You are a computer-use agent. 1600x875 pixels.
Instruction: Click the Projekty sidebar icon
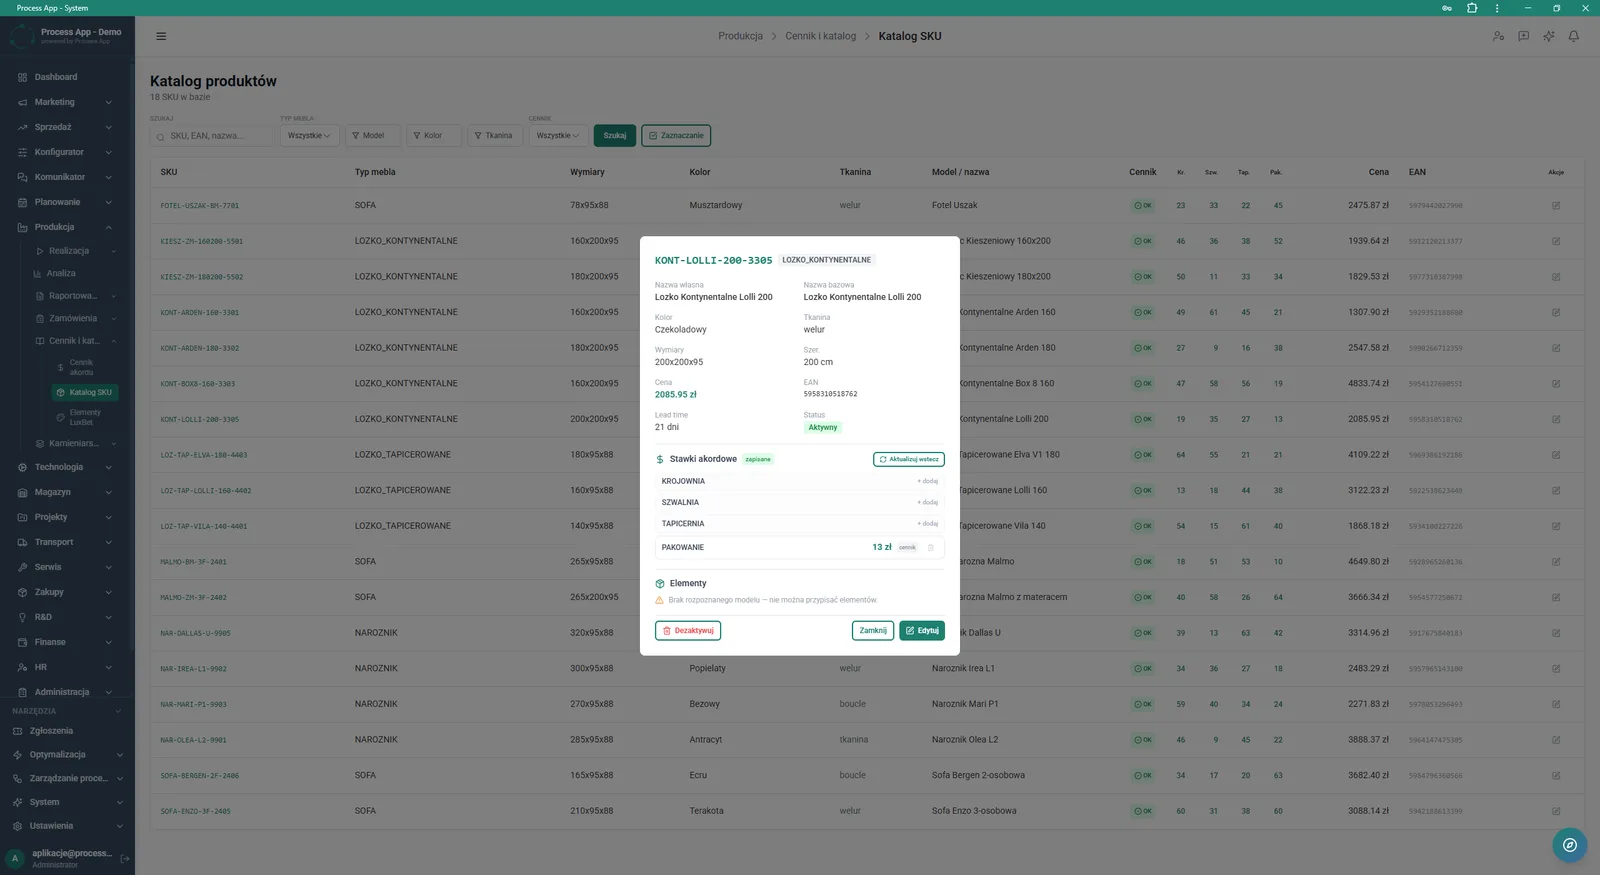pyautogui.click(x=22, y=517)
